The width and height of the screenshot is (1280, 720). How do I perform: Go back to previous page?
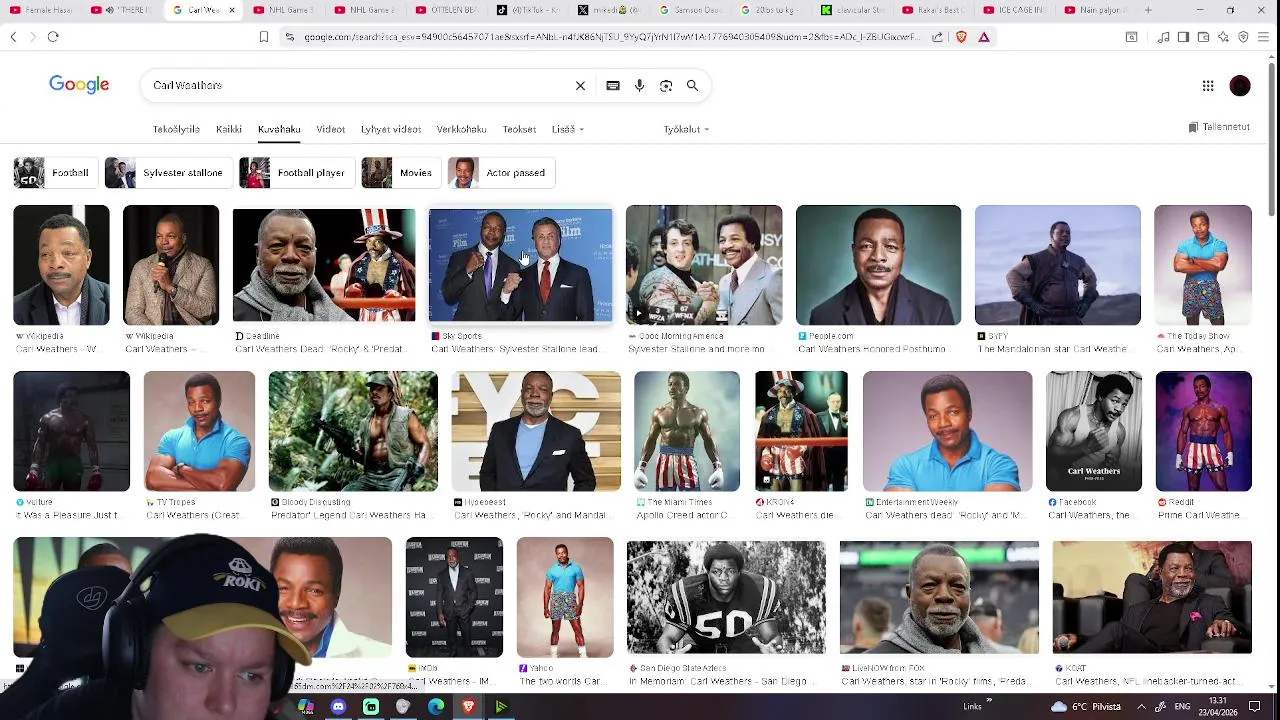pyautogui.click(x=13, y=37)
